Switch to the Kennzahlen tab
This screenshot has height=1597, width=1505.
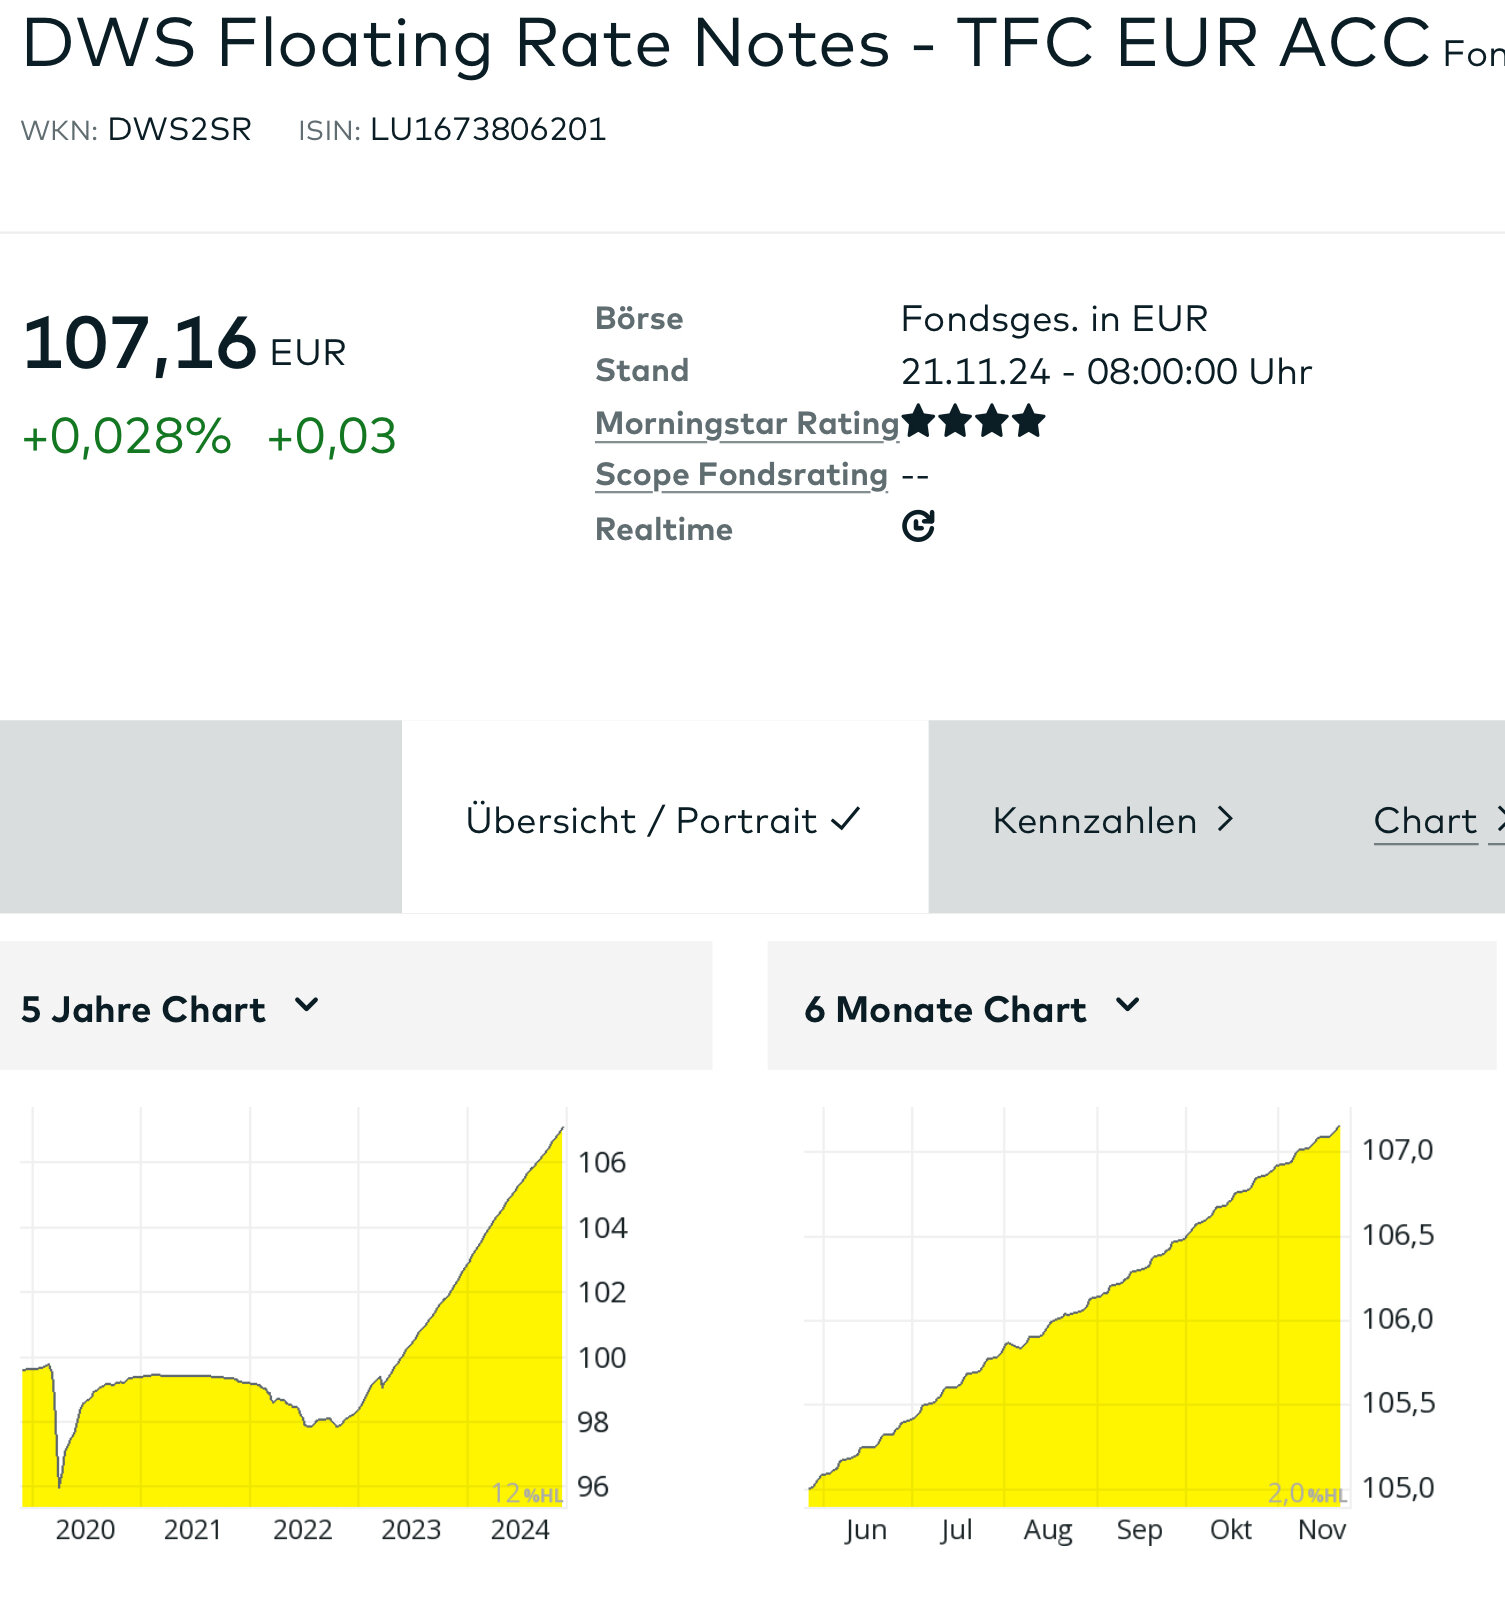[x=1094, y=821]
